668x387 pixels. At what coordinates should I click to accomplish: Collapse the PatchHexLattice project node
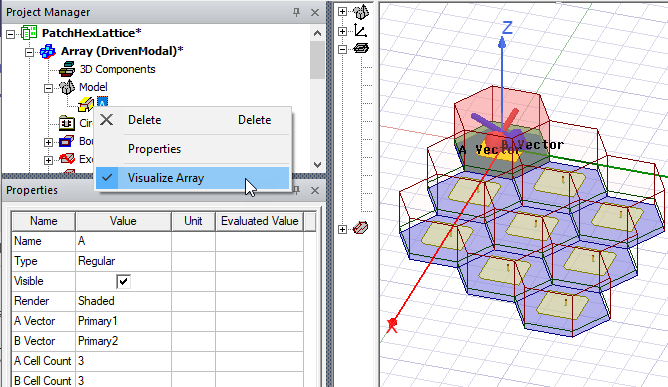(x=11, y=34)
